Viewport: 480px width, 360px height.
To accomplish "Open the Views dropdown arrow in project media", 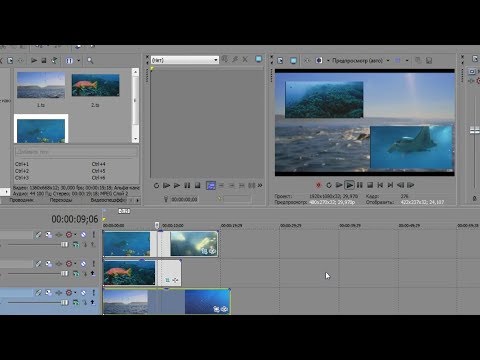I will (x=79, y=61).
